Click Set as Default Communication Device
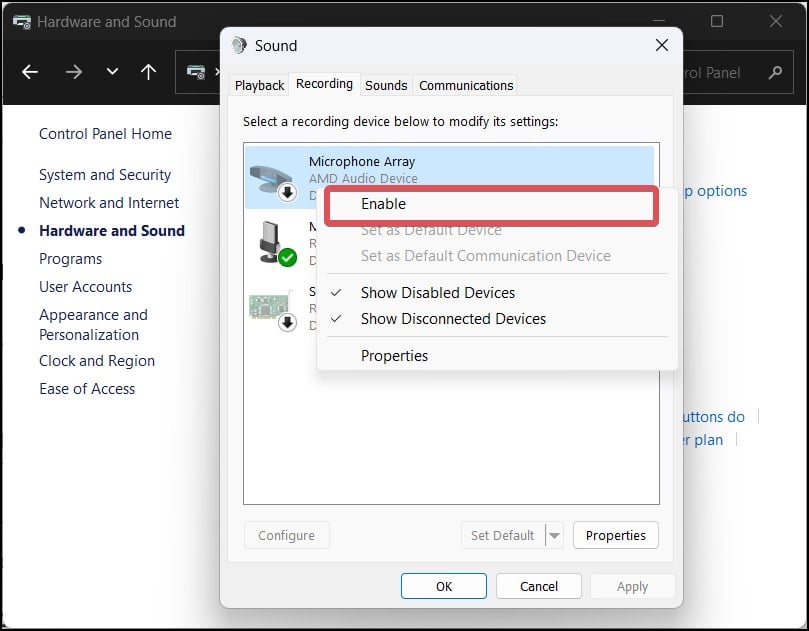Image resolution: width=809 pixels, height=631 pixels. point(486,256)
